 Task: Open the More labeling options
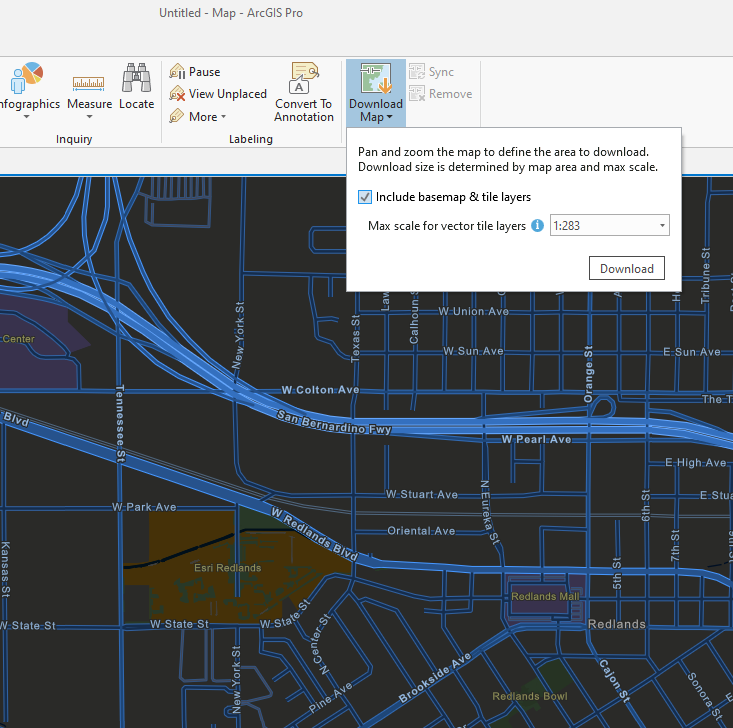pyautogui.click(x=197, y=116)
